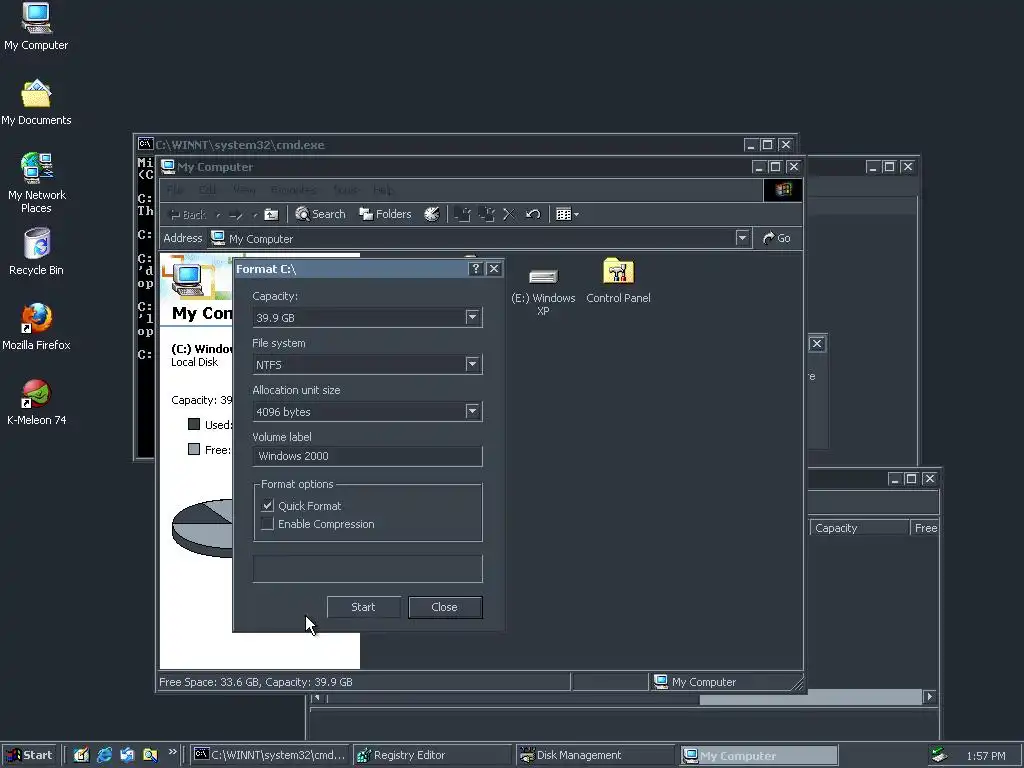The image size is (1024, 768).
Task: Launch the K-Meleon 74 shortcut
Action: (36, 402)
